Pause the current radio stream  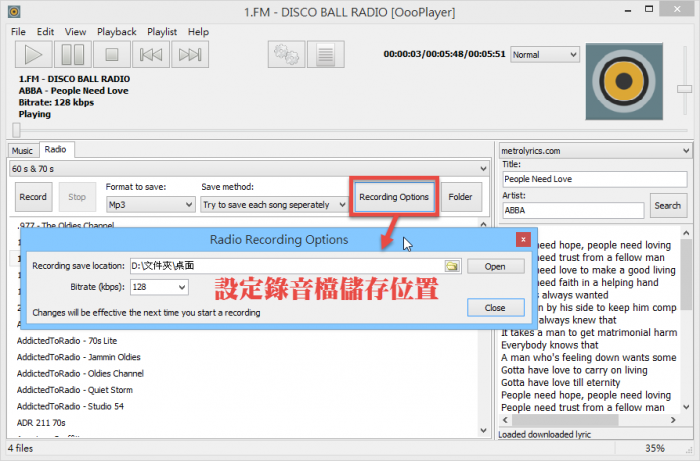tap(73, 54)
